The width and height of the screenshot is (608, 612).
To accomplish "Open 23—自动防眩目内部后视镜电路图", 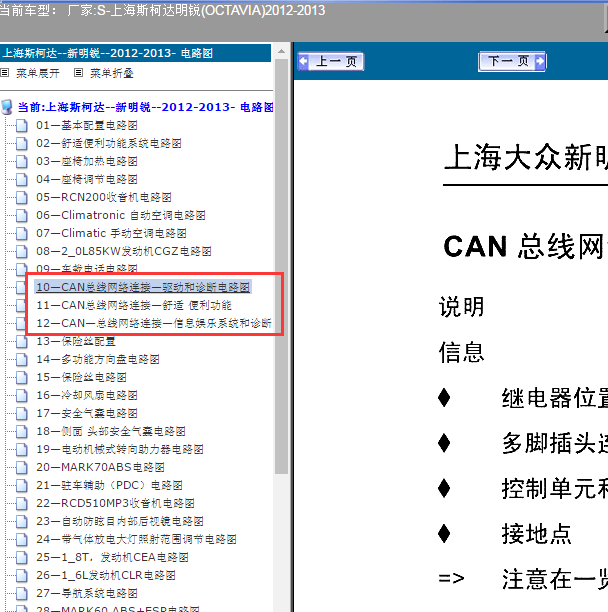I will tap(120, 521).
